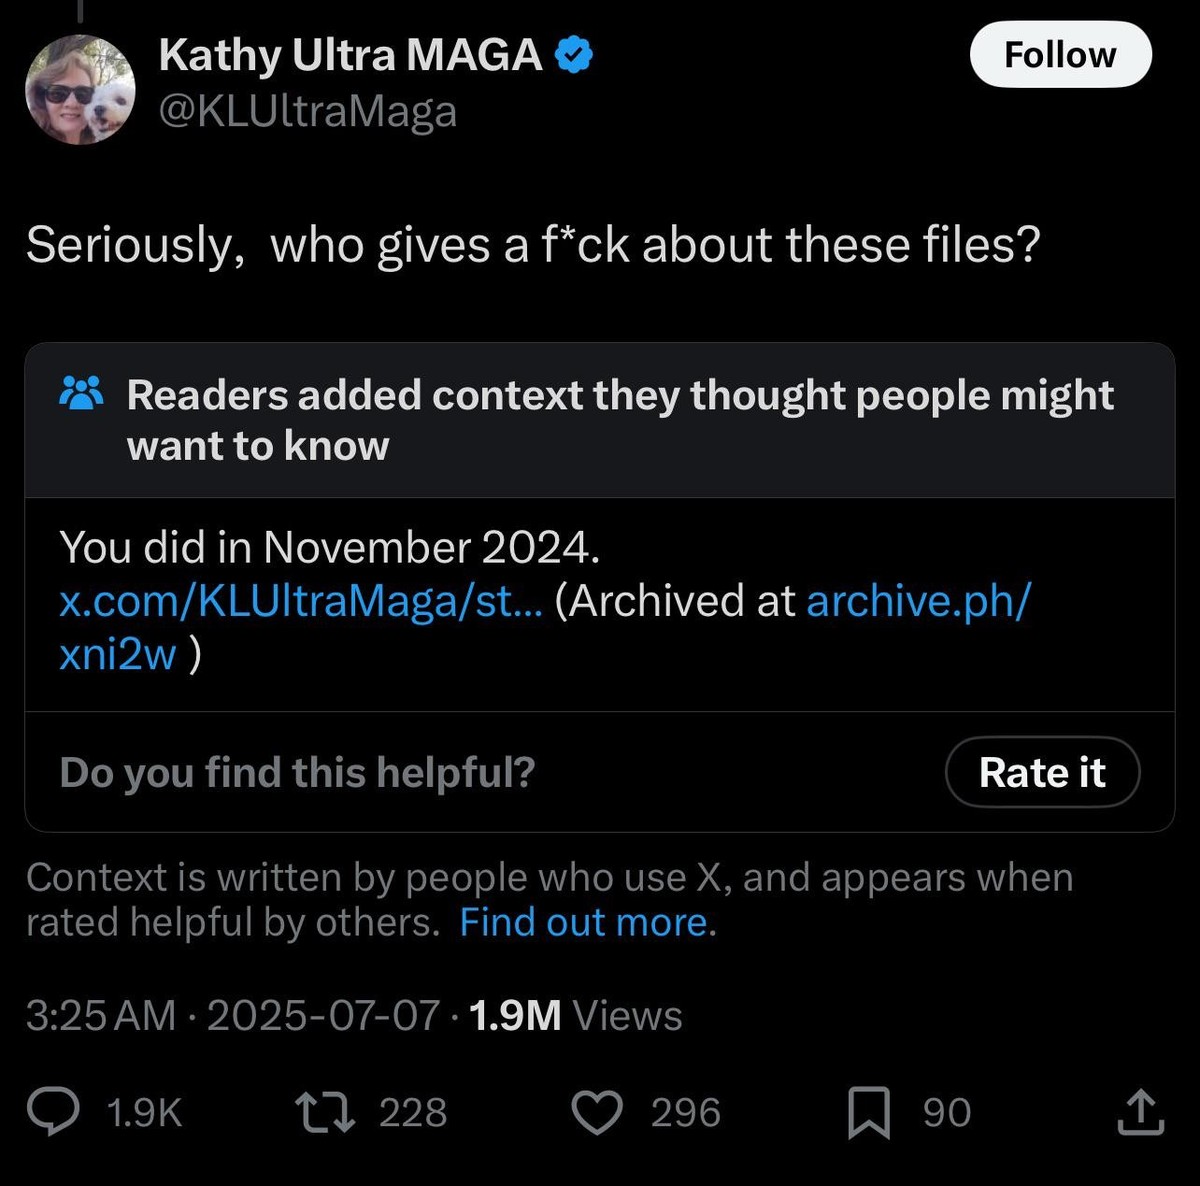
Task: Click the repost icon
Action: click(x=325, y=1111)
